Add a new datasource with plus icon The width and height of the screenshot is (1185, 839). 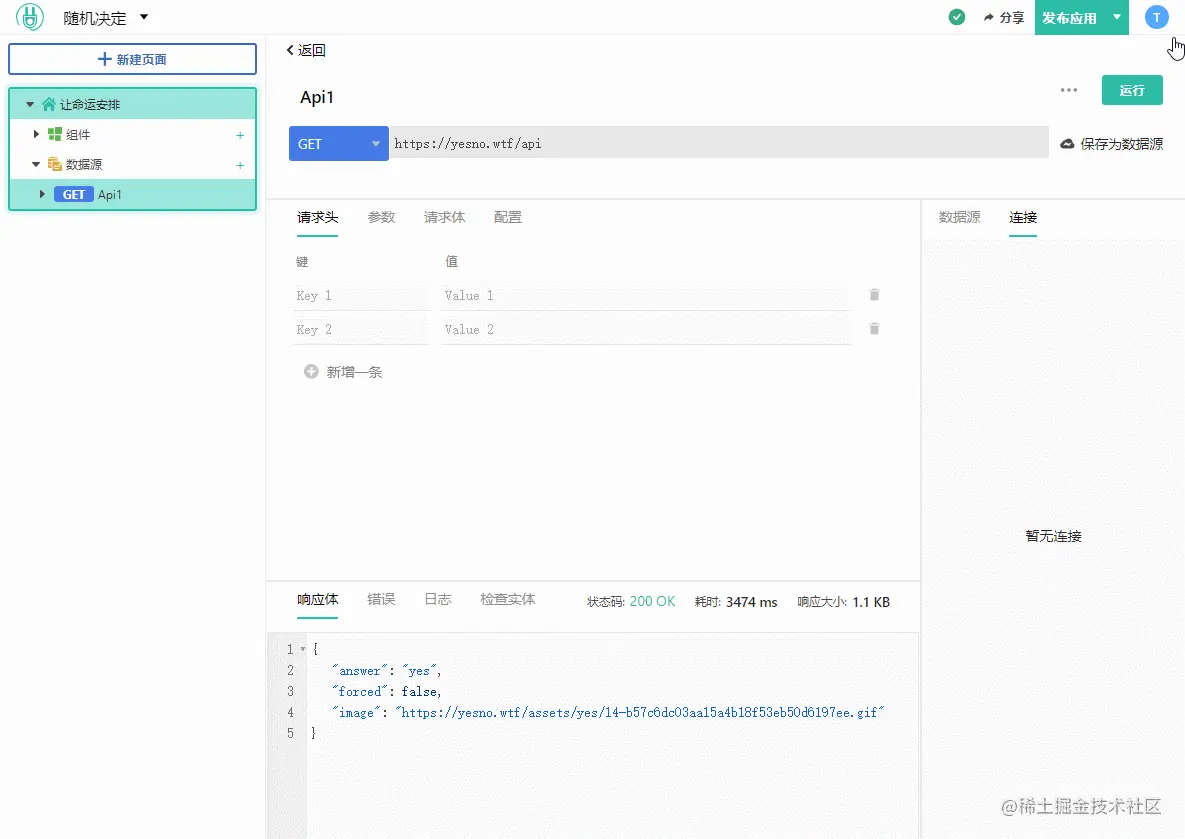(240, 165)
